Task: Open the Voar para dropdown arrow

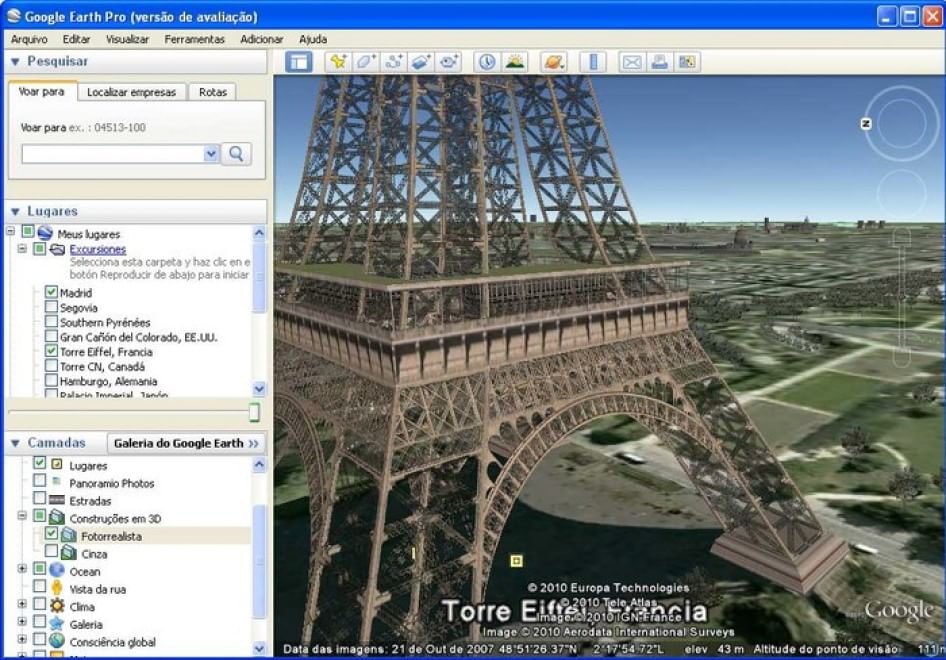Action: click(211, 154)
